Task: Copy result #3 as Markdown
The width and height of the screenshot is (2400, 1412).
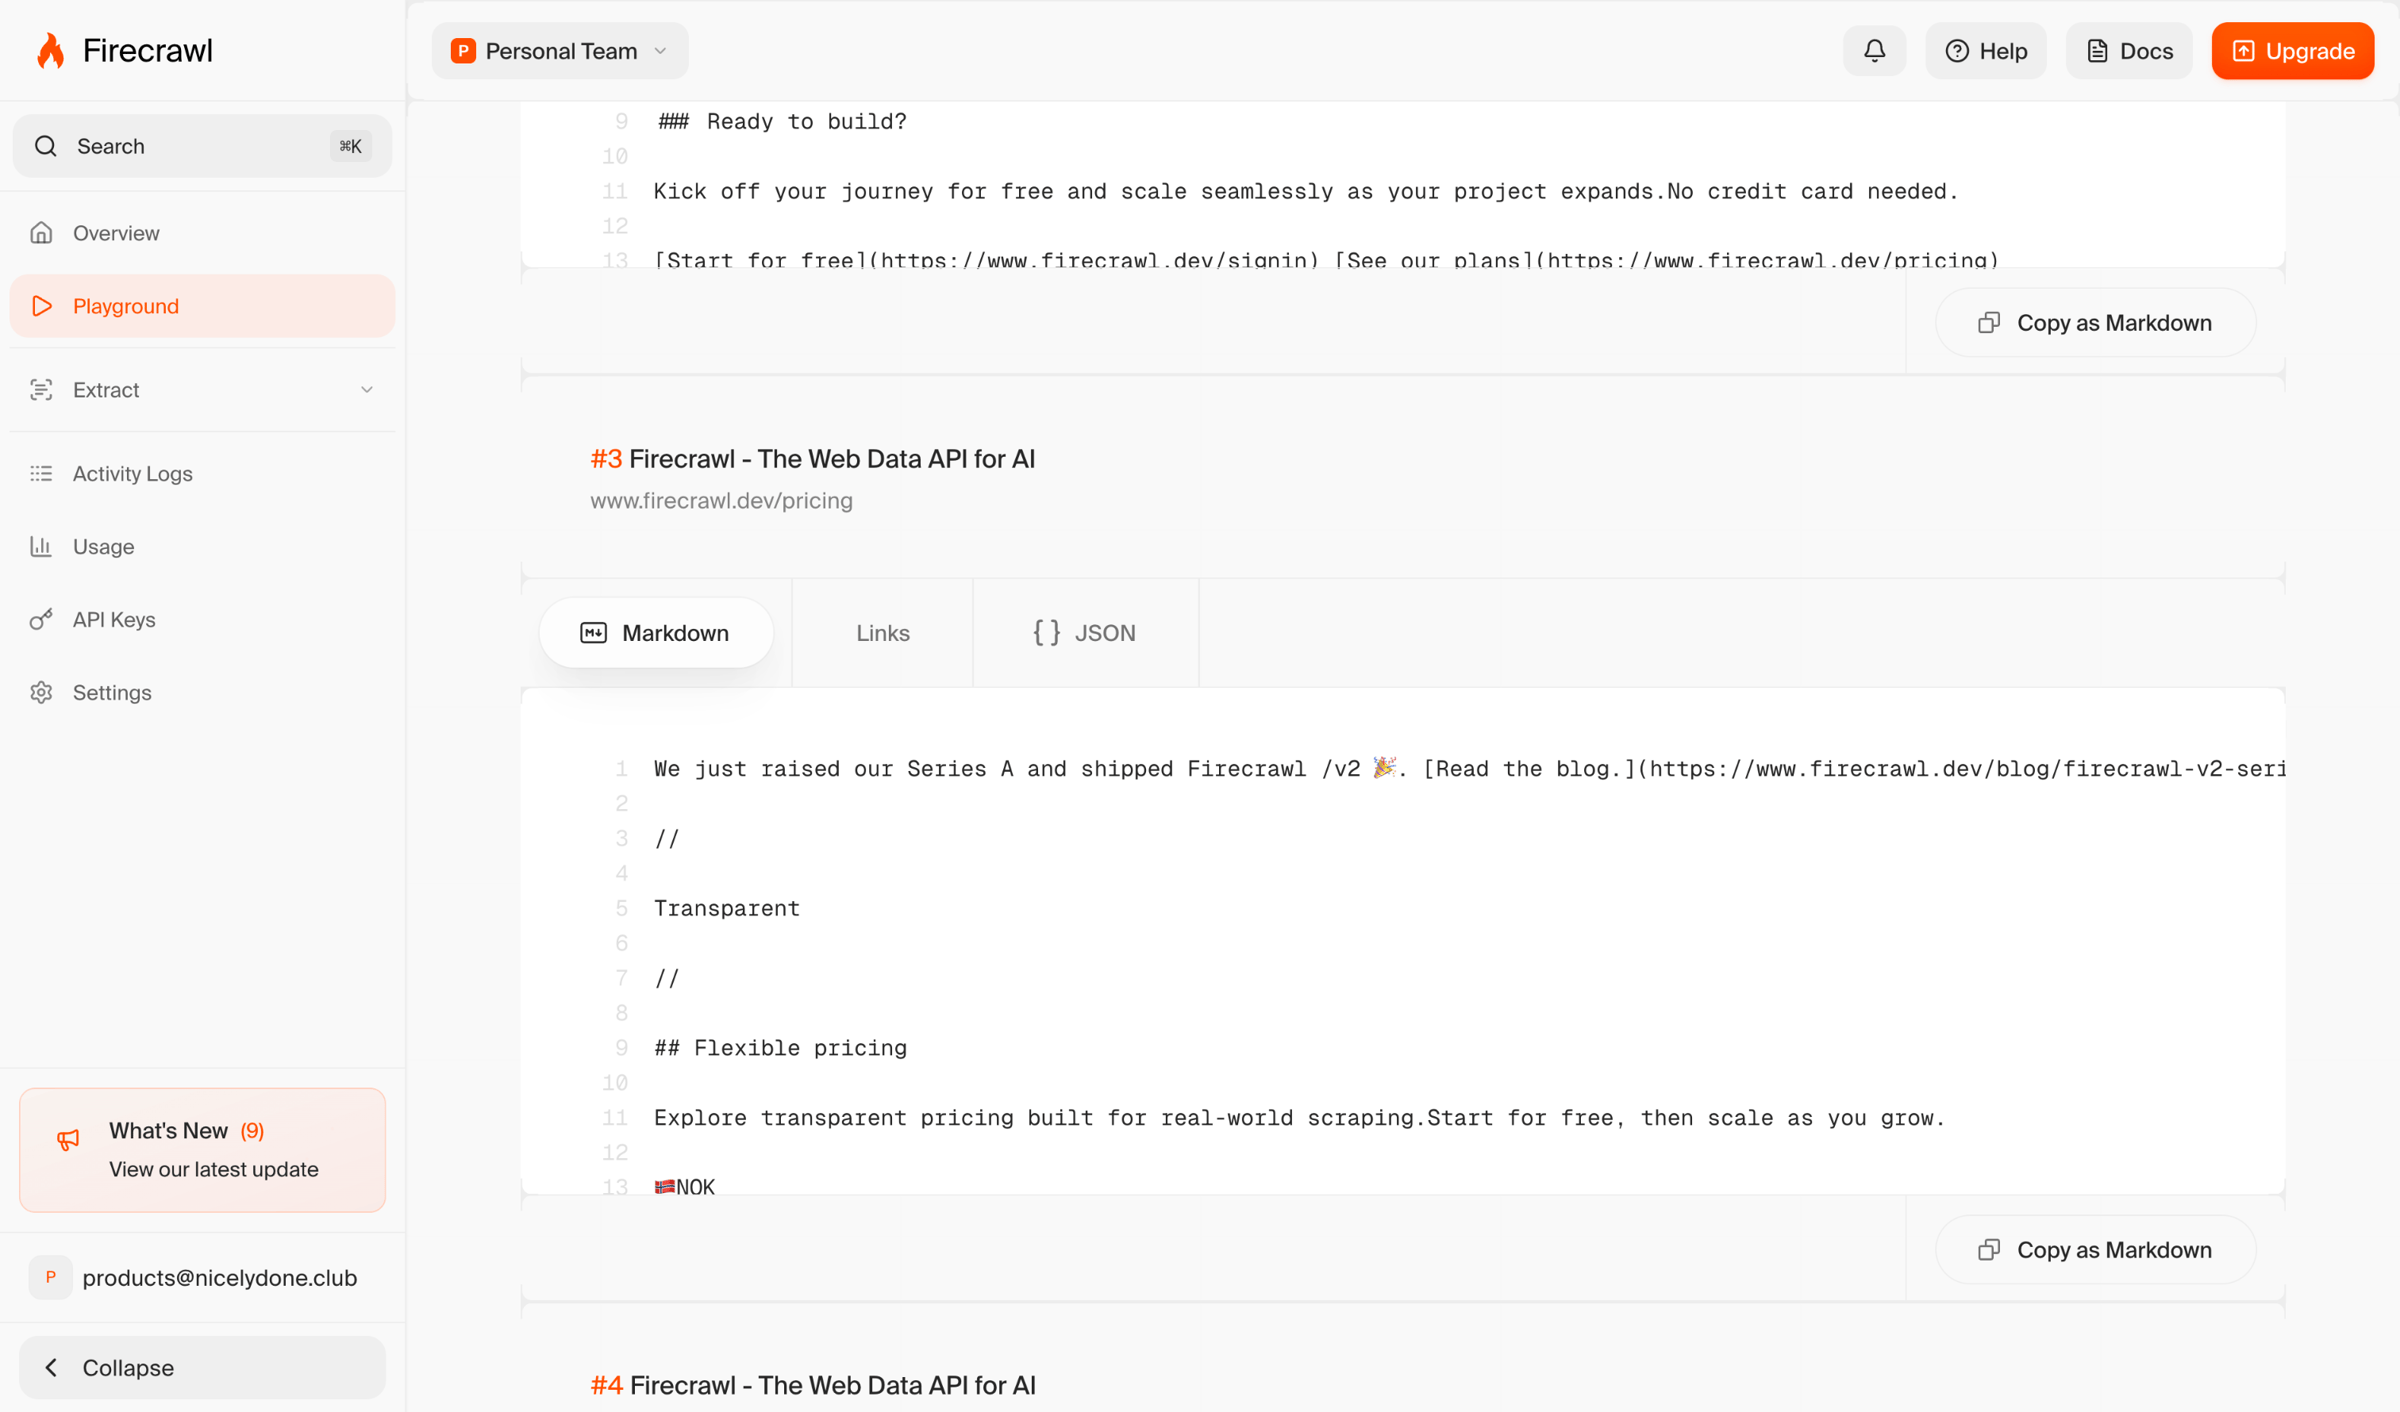Action: 2095,1250
